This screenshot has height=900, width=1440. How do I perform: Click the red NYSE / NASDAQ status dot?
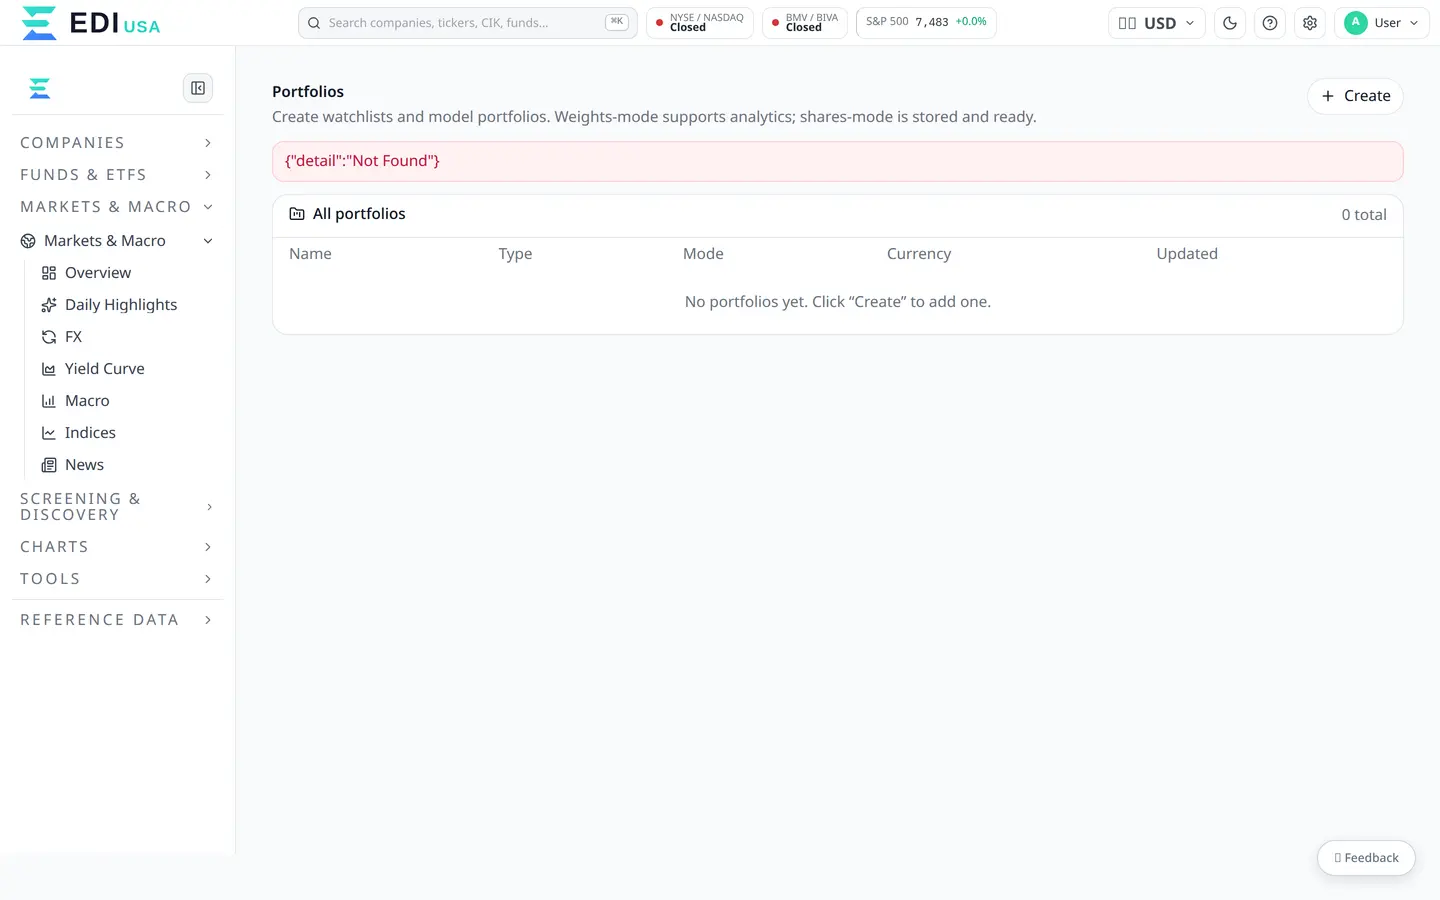point(659,23)
